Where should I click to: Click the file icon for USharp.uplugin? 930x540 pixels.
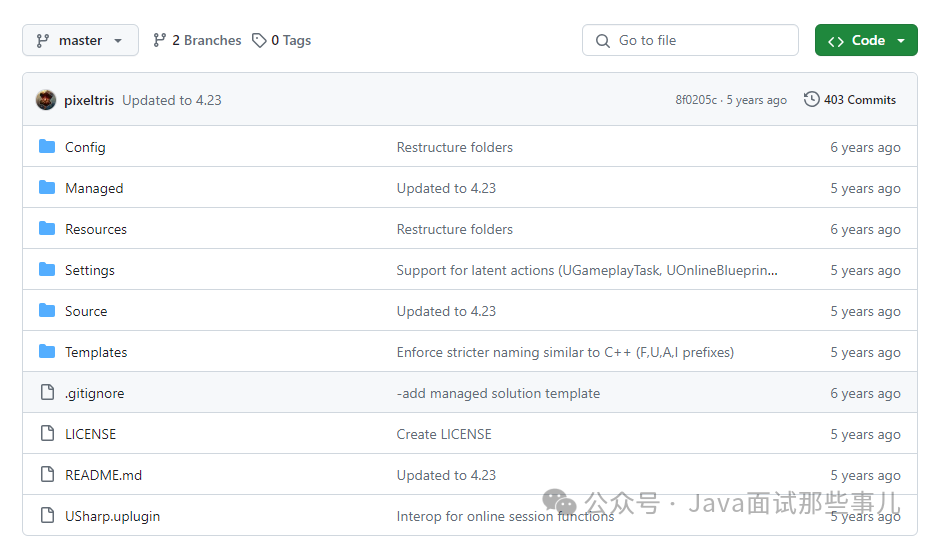pos(47,515)
